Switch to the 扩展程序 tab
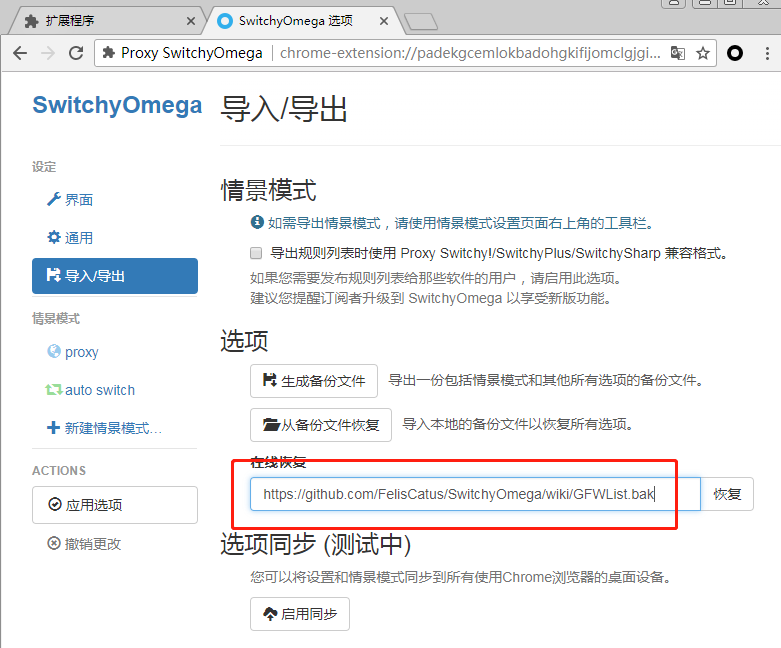 tap(107, 21)
